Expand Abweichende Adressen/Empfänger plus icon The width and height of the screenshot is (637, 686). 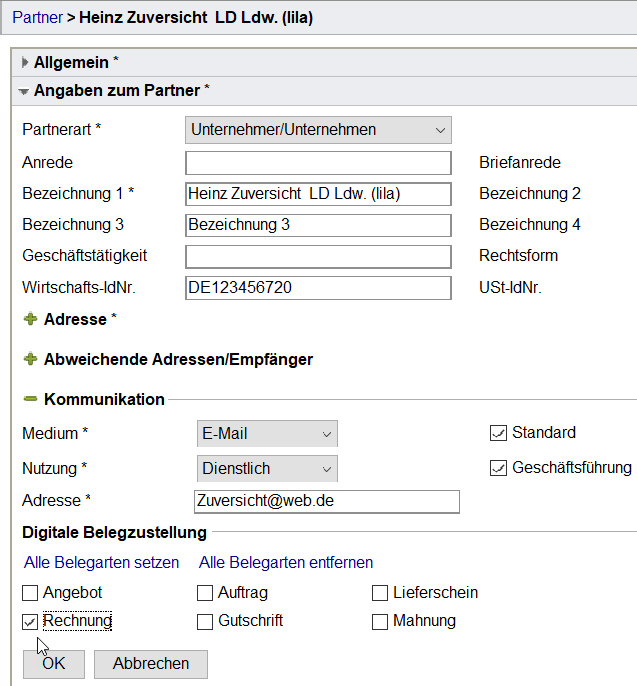pos(30,359)
